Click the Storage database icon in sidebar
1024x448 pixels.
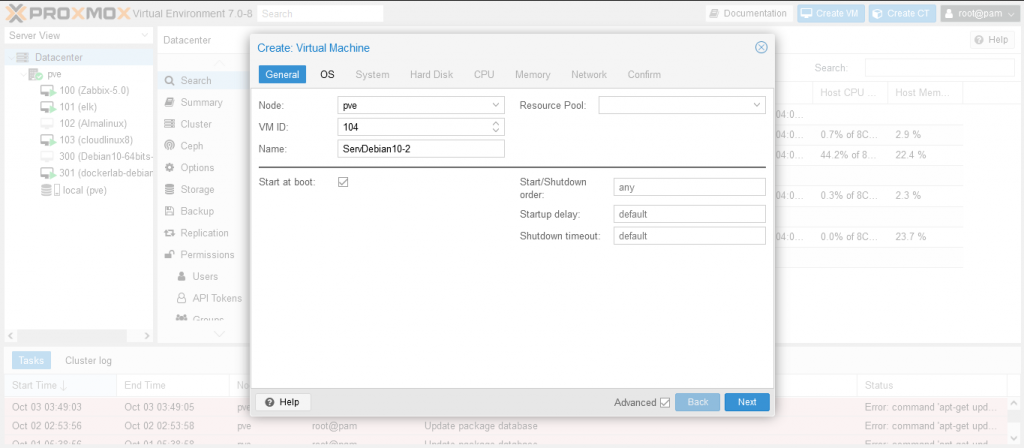point(169,189)
